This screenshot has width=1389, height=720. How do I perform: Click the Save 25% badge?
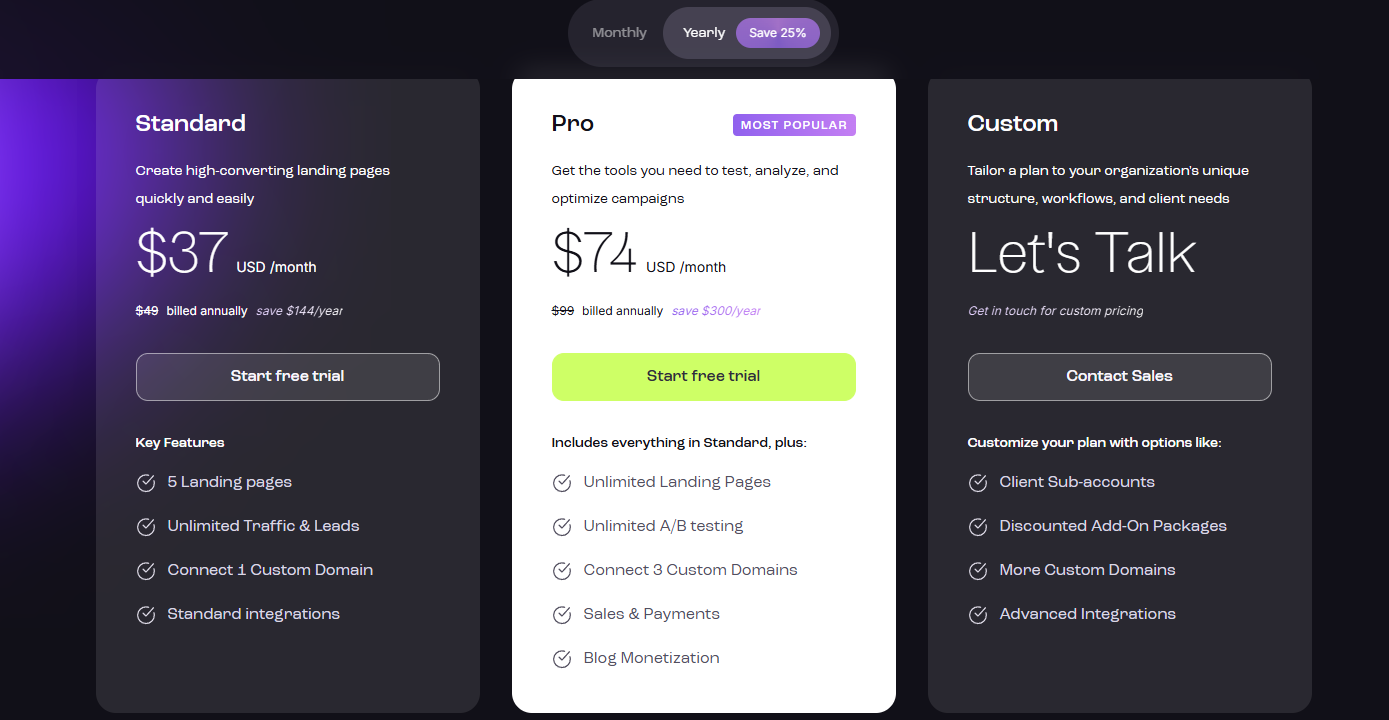point(777,33)
